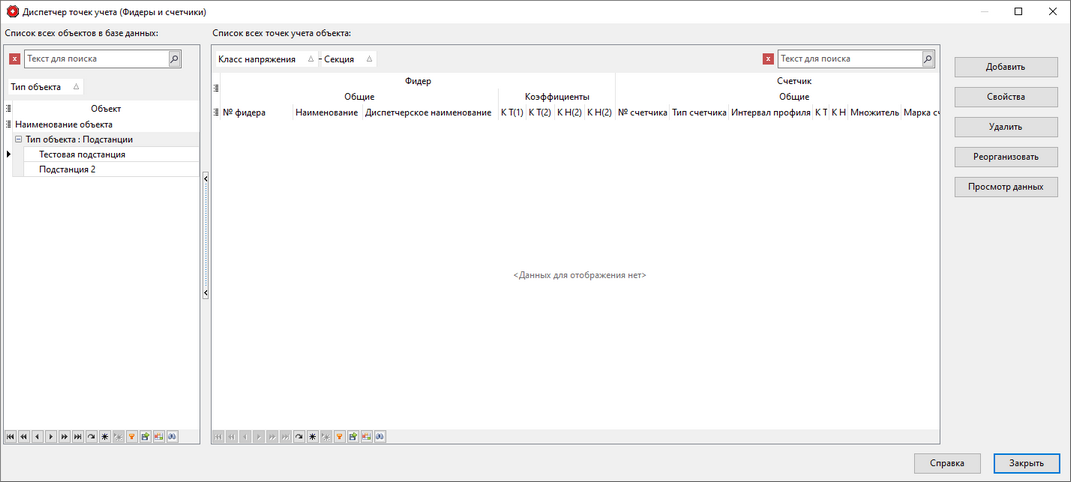Open column chooser icon beside Наименование объекта header

point(8,124)
